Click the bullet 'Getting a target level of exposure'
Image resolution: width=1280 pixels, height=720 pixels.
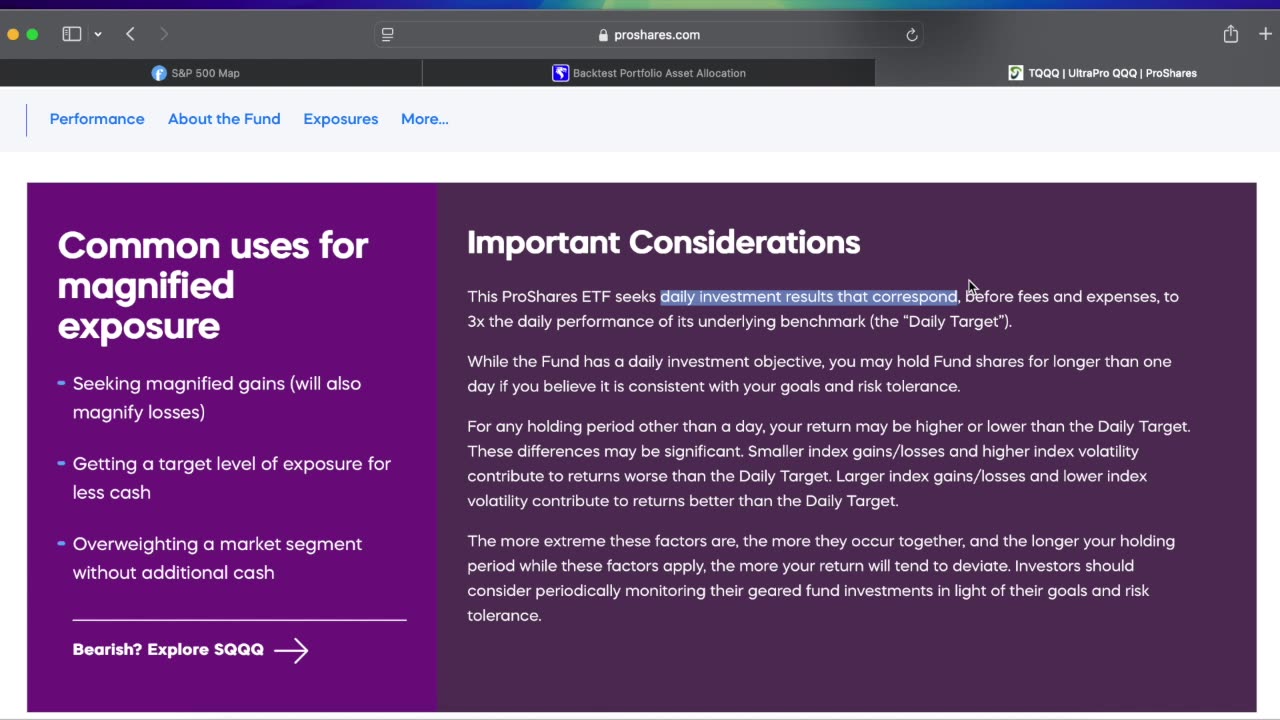click(x=232, y=478)
